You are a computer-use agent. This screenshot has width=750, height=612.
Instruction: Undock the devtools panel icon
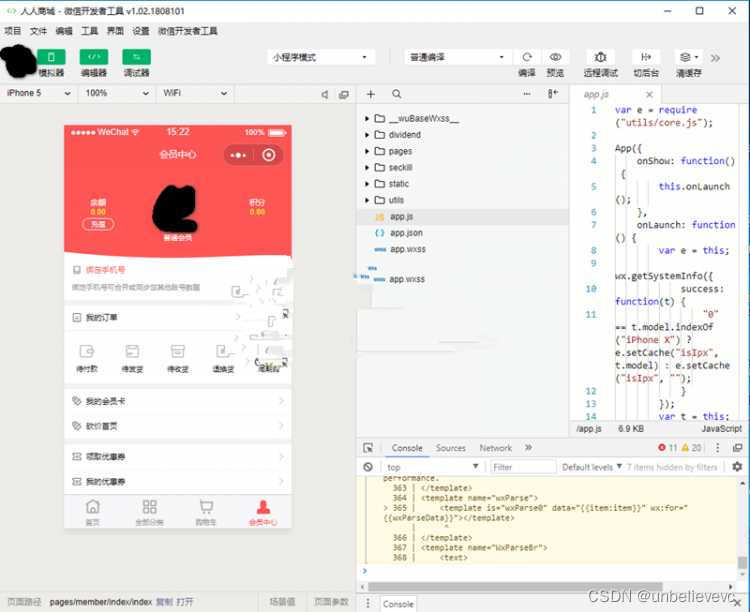(x=737, y=448)
